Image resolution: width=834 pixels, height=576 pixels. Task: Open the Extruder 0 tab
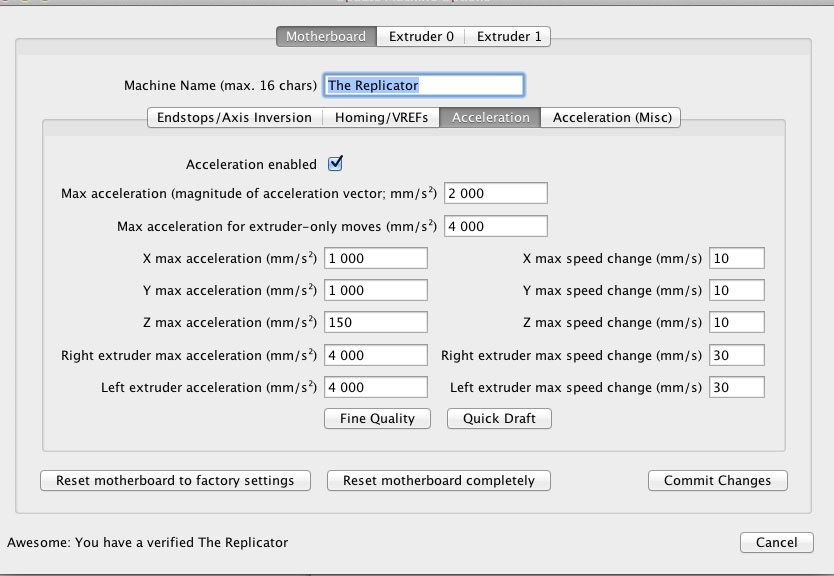[421, 36]
